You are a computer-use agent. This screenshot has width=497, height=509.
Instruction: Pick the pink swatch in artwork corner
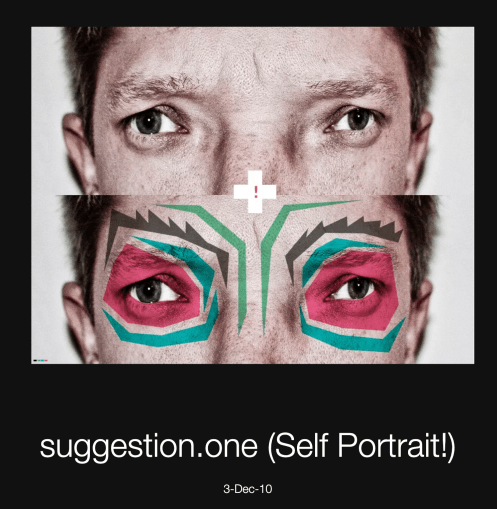click(x=46, y=360)
